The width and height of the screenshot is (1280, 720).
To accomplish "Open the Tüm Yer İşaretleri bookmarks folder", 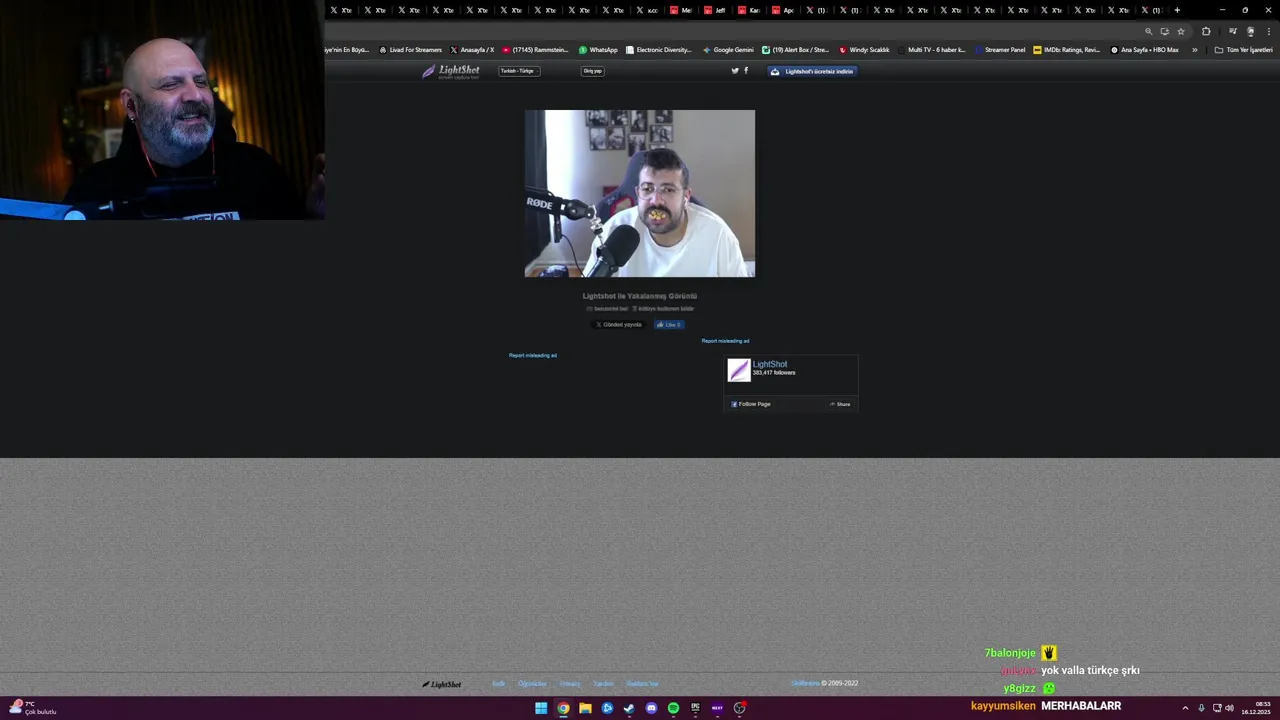I will (x=1243, y=50).
